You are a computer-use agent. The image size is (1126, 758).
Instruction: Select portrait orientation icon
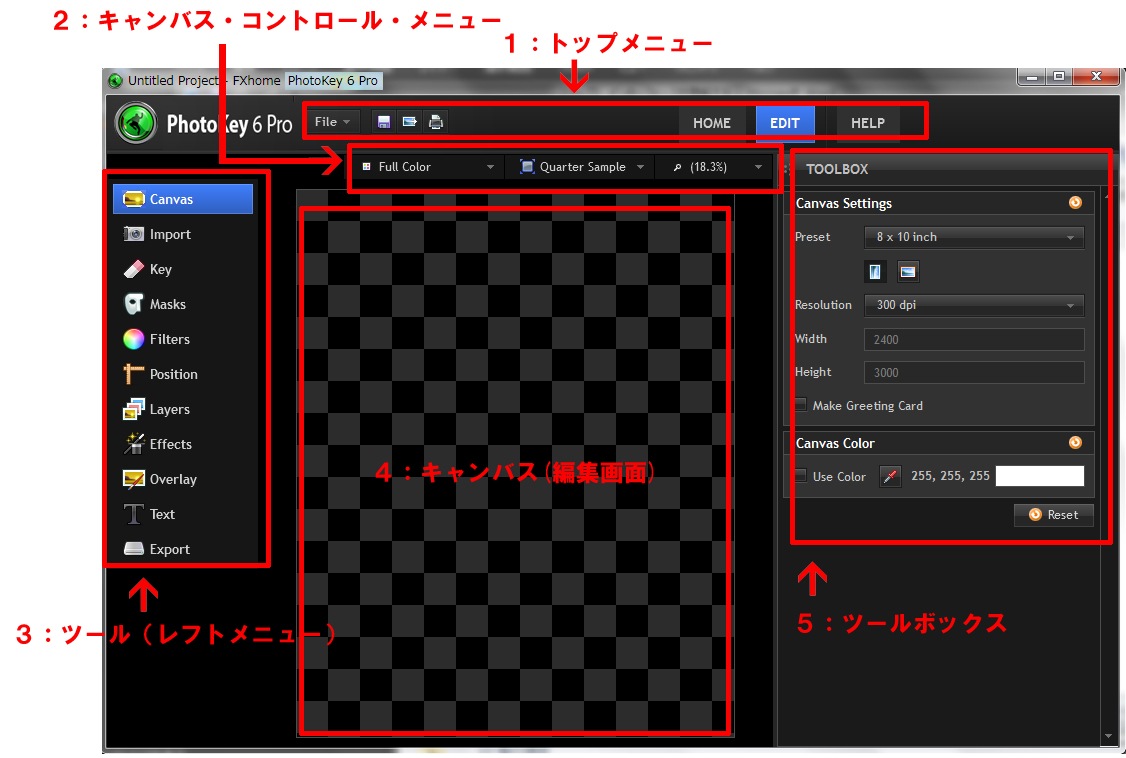click(x=875, y=271)
